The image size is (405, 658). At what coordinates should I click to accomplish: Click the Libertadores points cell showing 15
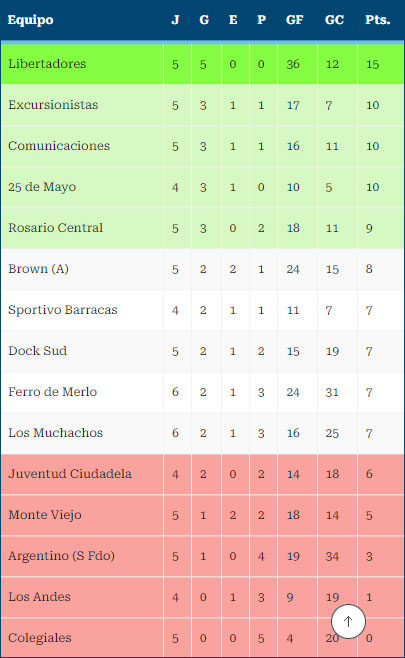[x=372, y=65]
